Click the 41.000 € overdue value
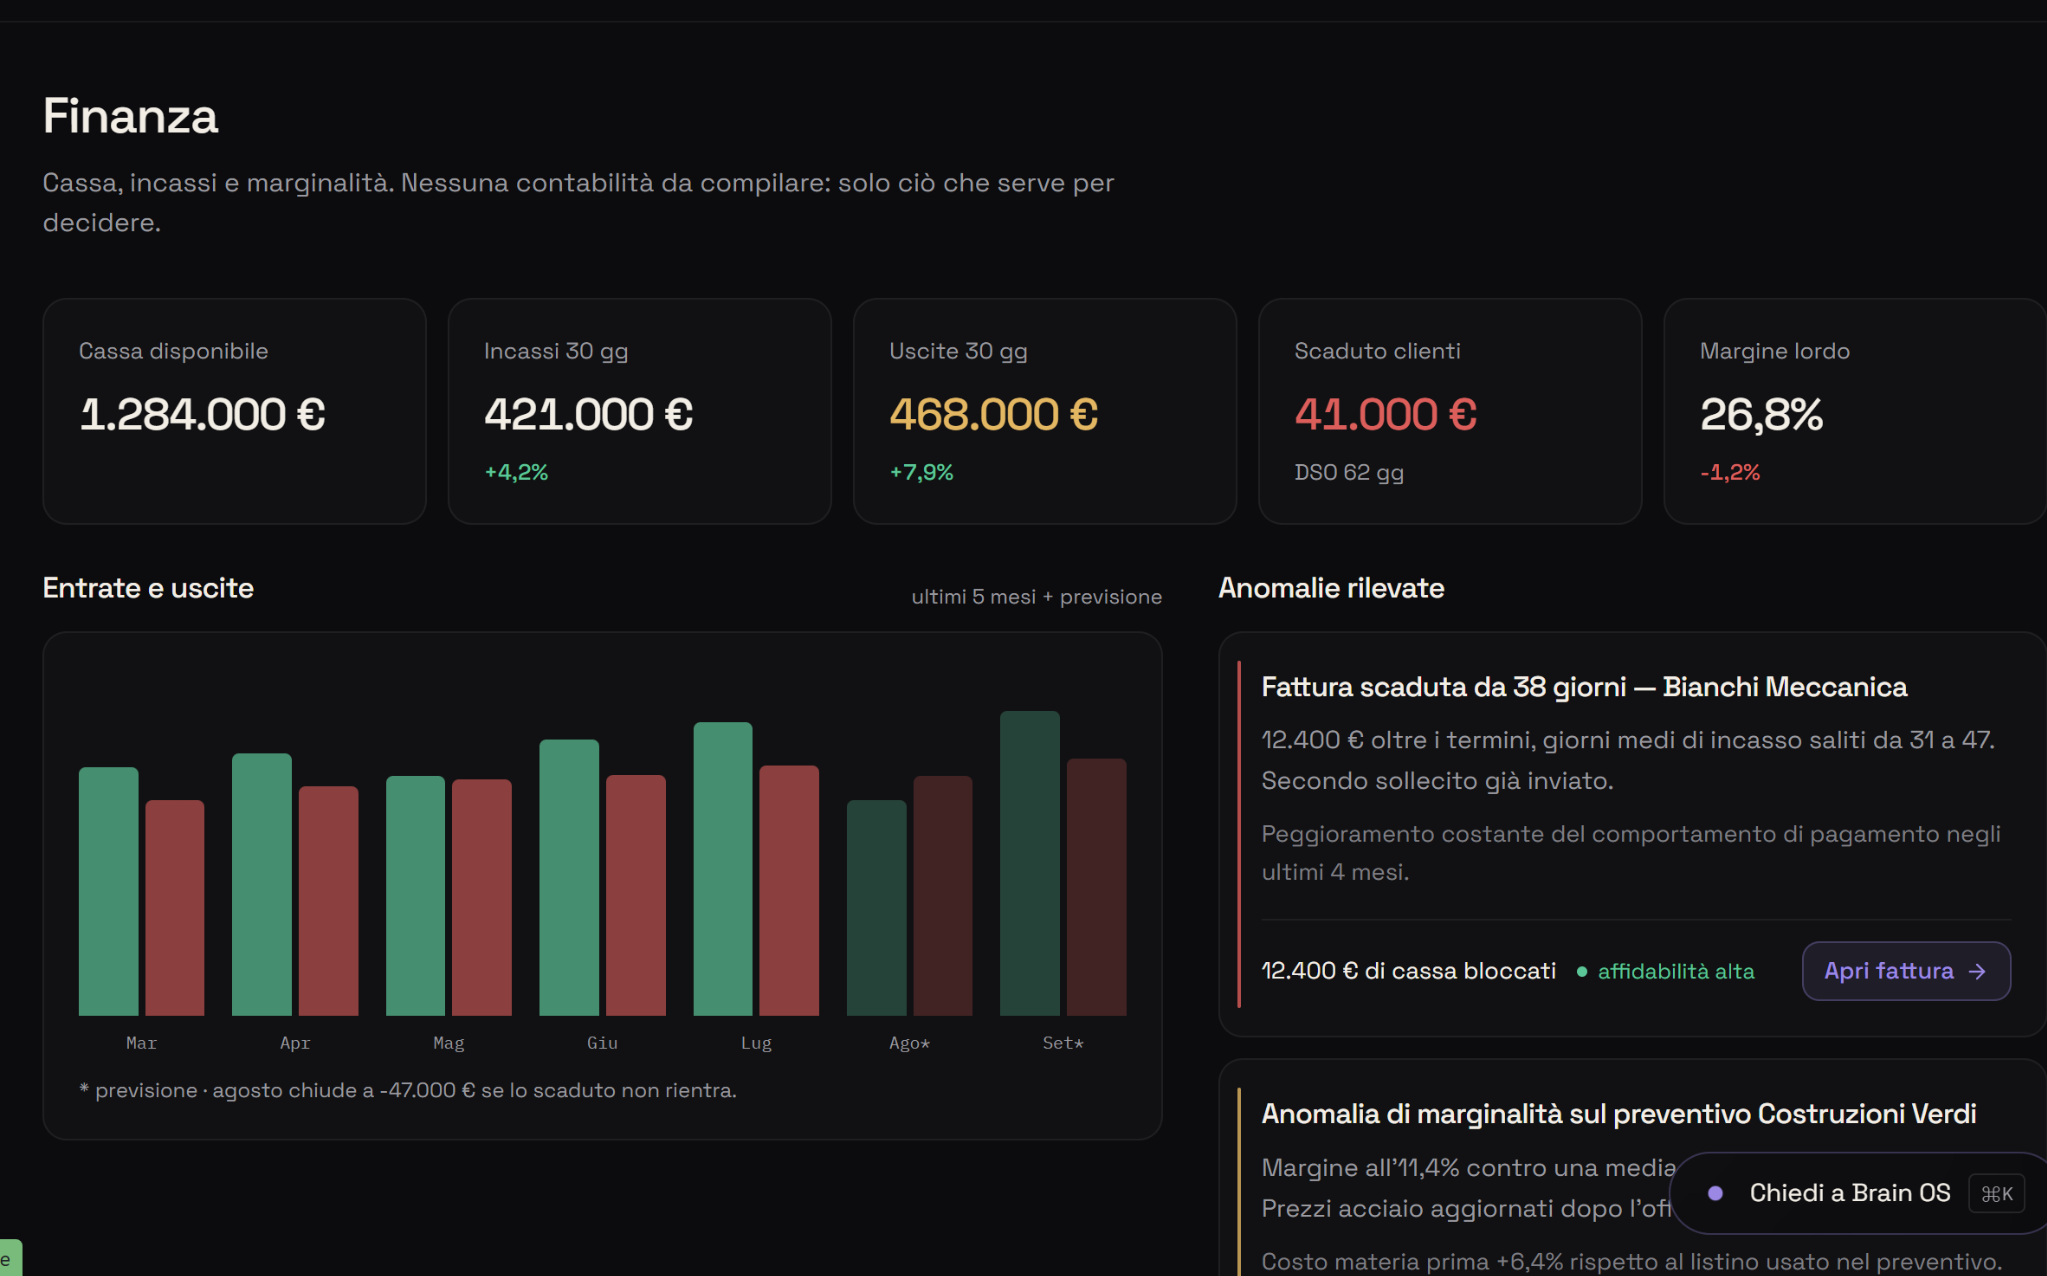Viewport: 2047px width, 1276px height. click(x=1386, y=414)
